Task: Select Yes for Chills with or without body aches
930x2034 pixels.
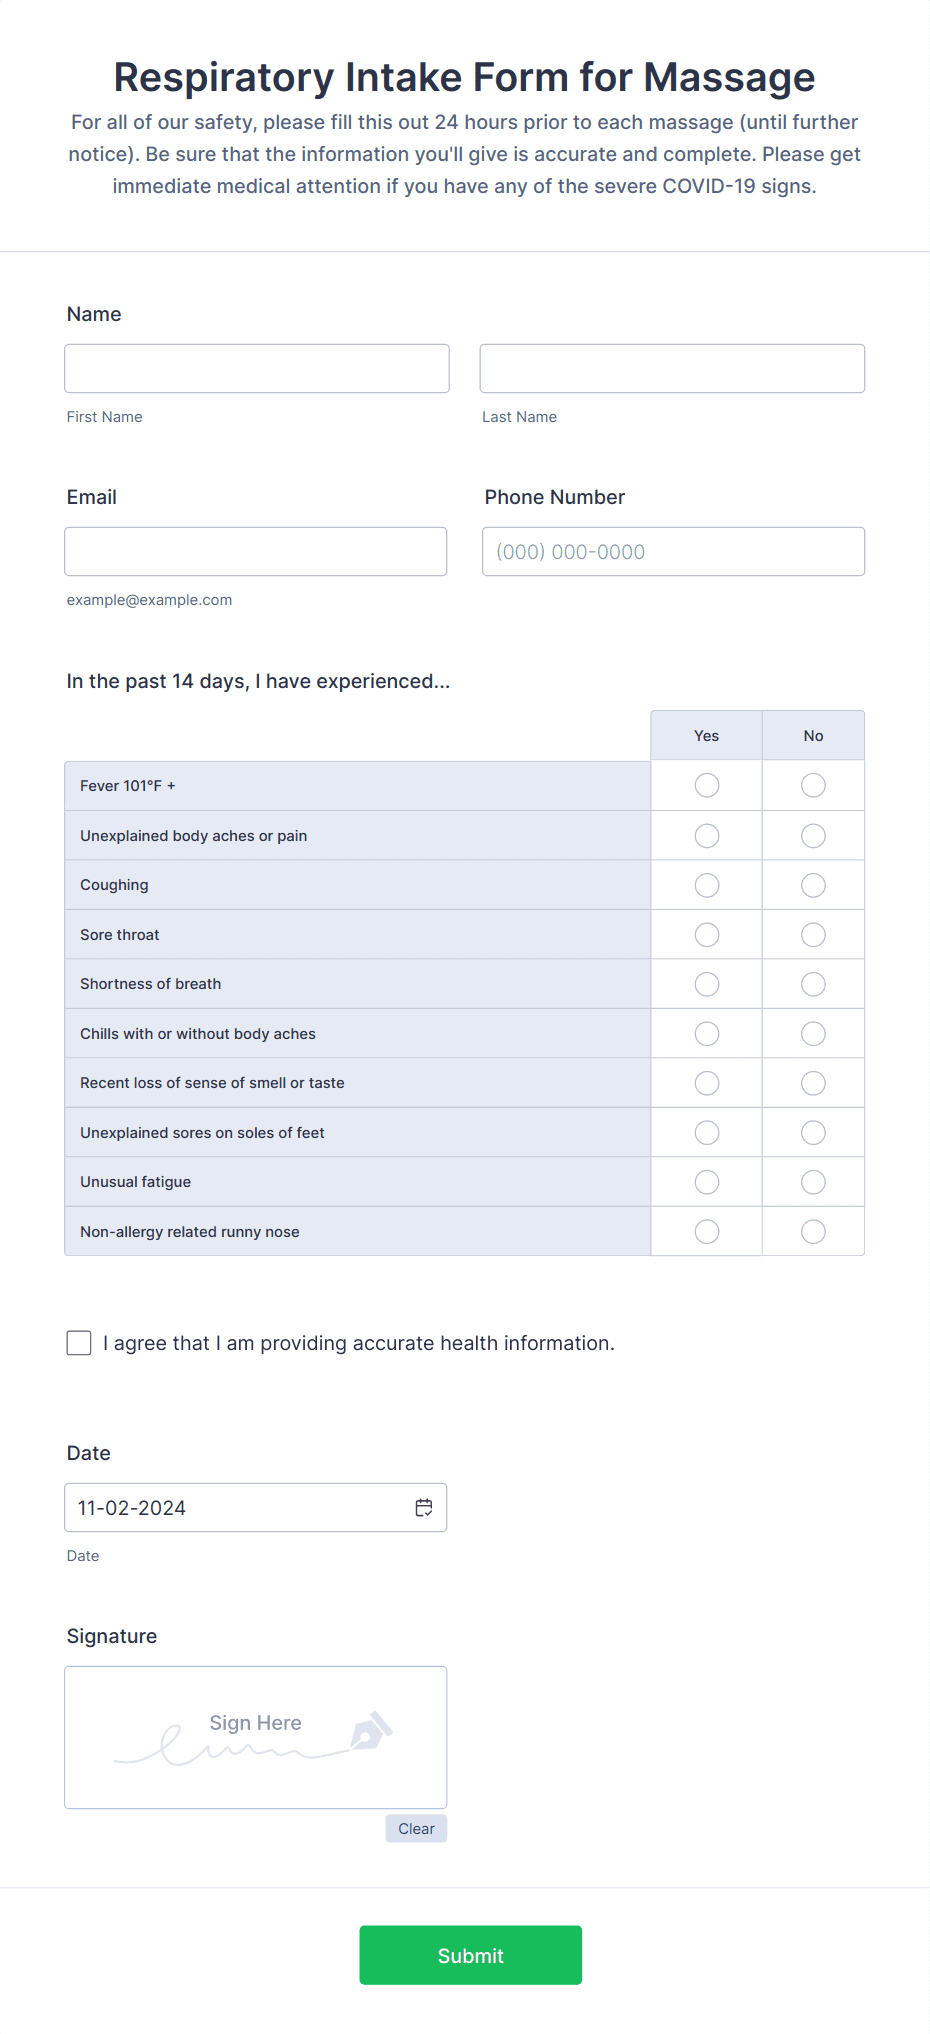Action: [707, 1034]
